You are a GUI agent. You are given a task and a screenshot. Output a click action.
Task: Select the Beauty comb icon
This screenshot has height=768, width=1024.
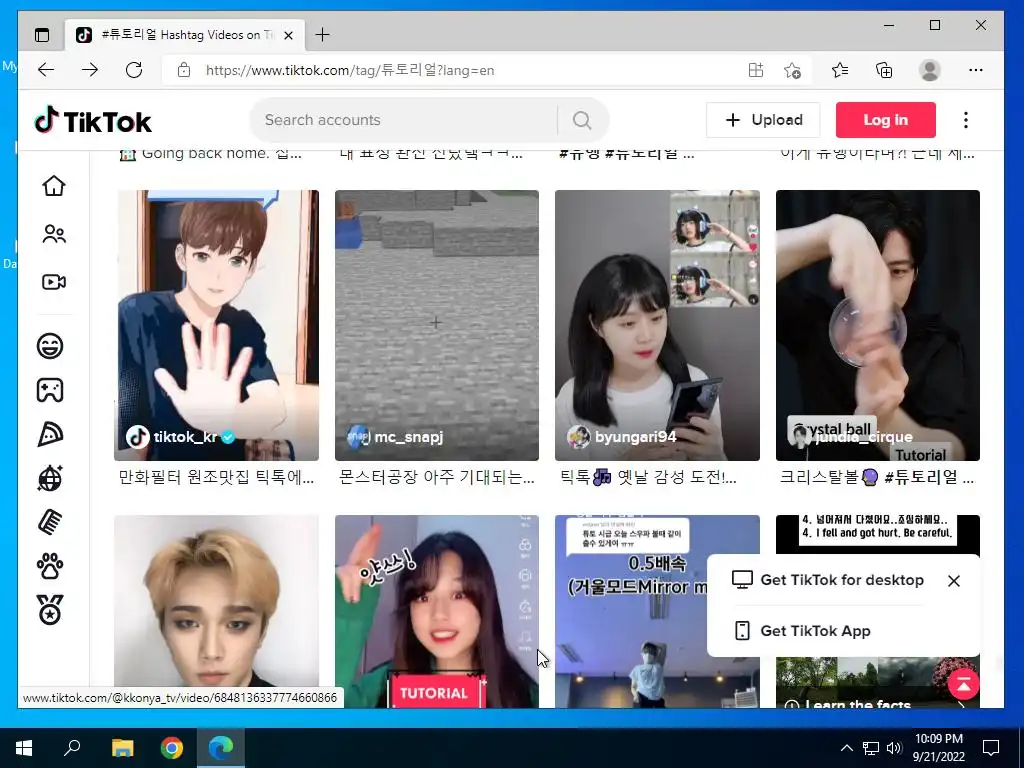pyautogui.click(x=50, y=522)
